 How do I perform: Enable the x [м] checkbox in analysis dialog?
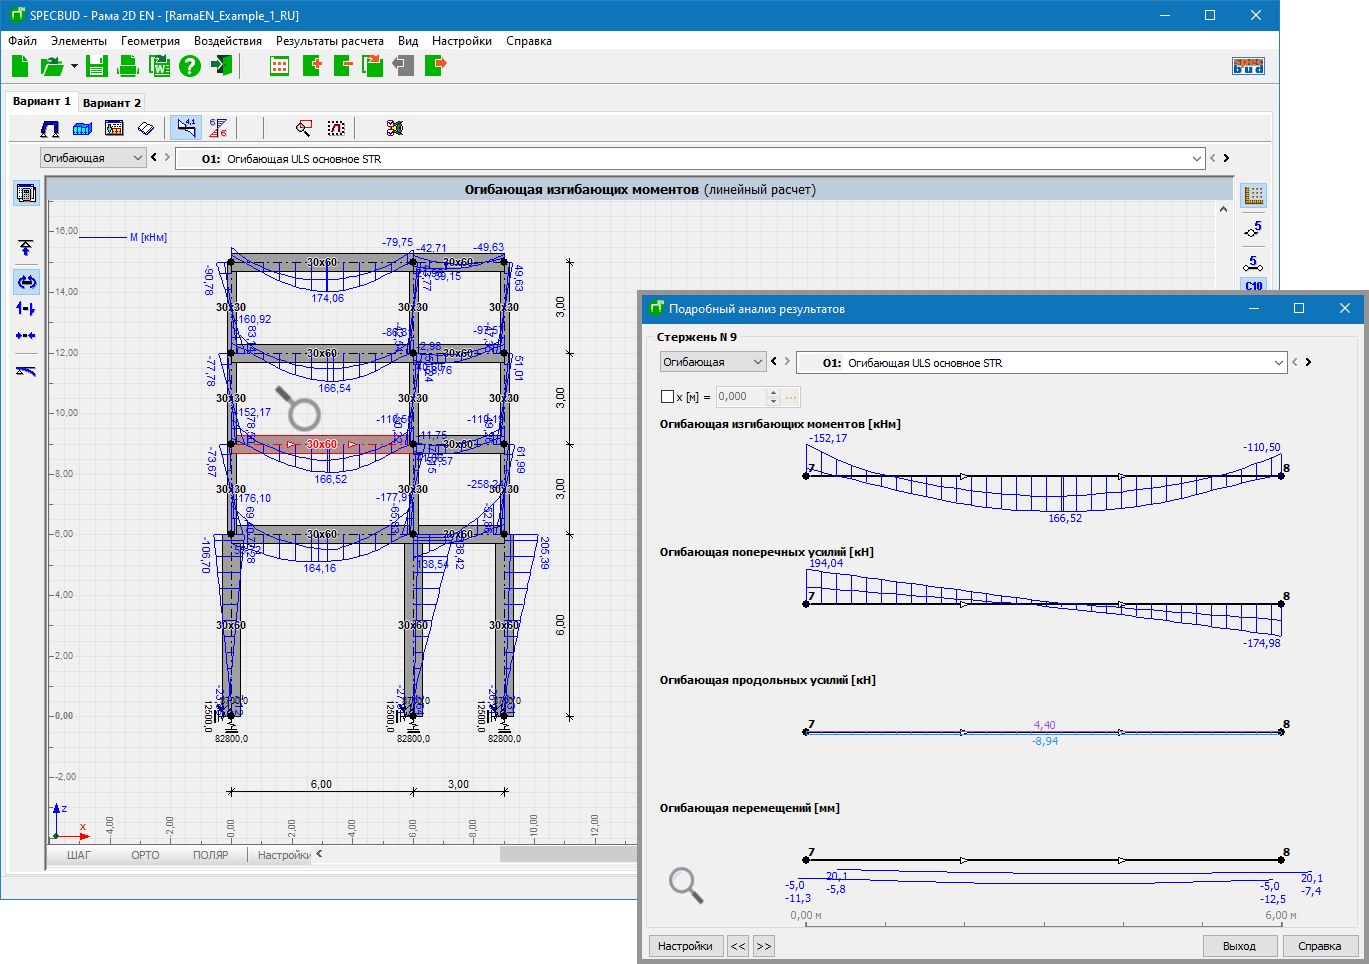pos(667,397)
